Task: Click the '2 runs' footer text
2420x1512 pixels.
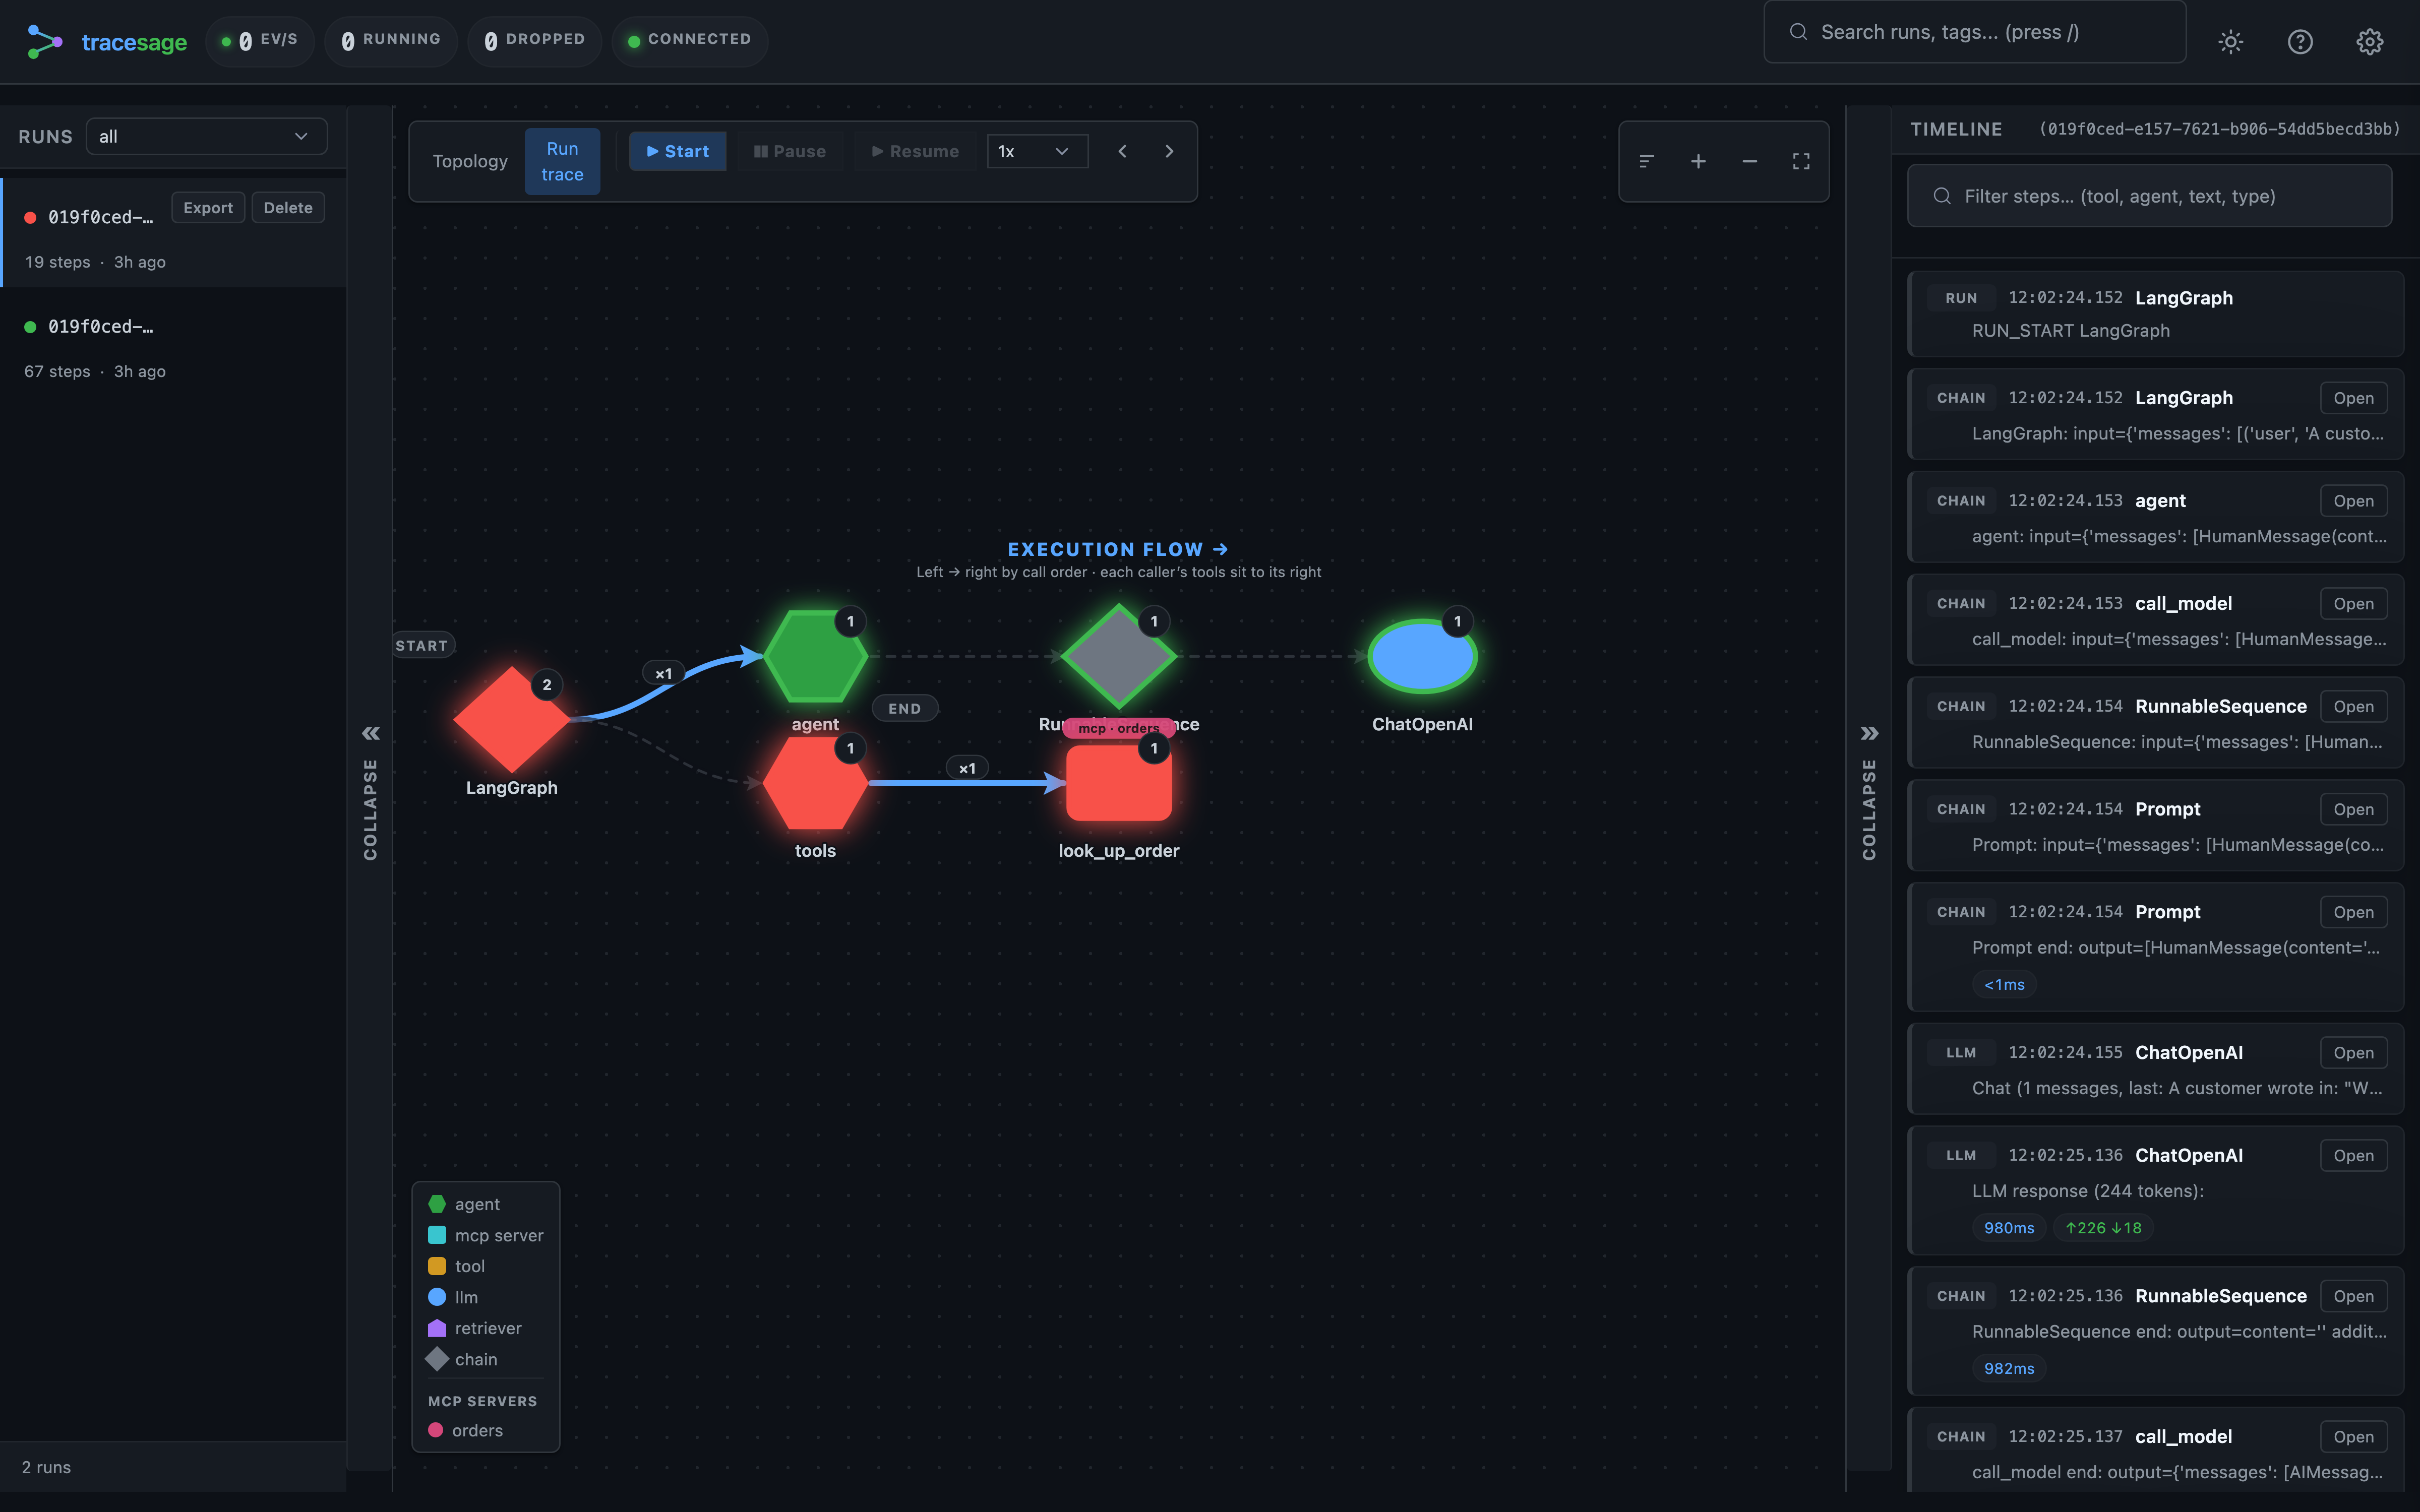Action: (x=46, y=1467)
